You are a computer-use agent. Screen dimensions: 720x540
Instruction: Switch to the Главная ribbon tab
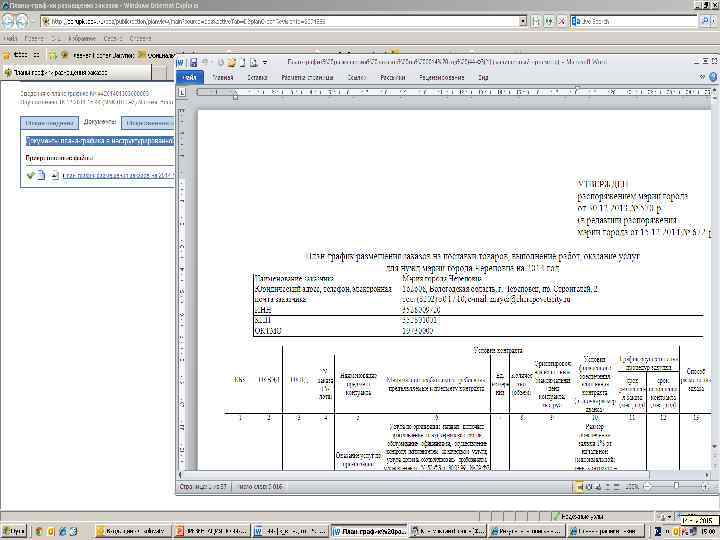click(x=223, y=78)
